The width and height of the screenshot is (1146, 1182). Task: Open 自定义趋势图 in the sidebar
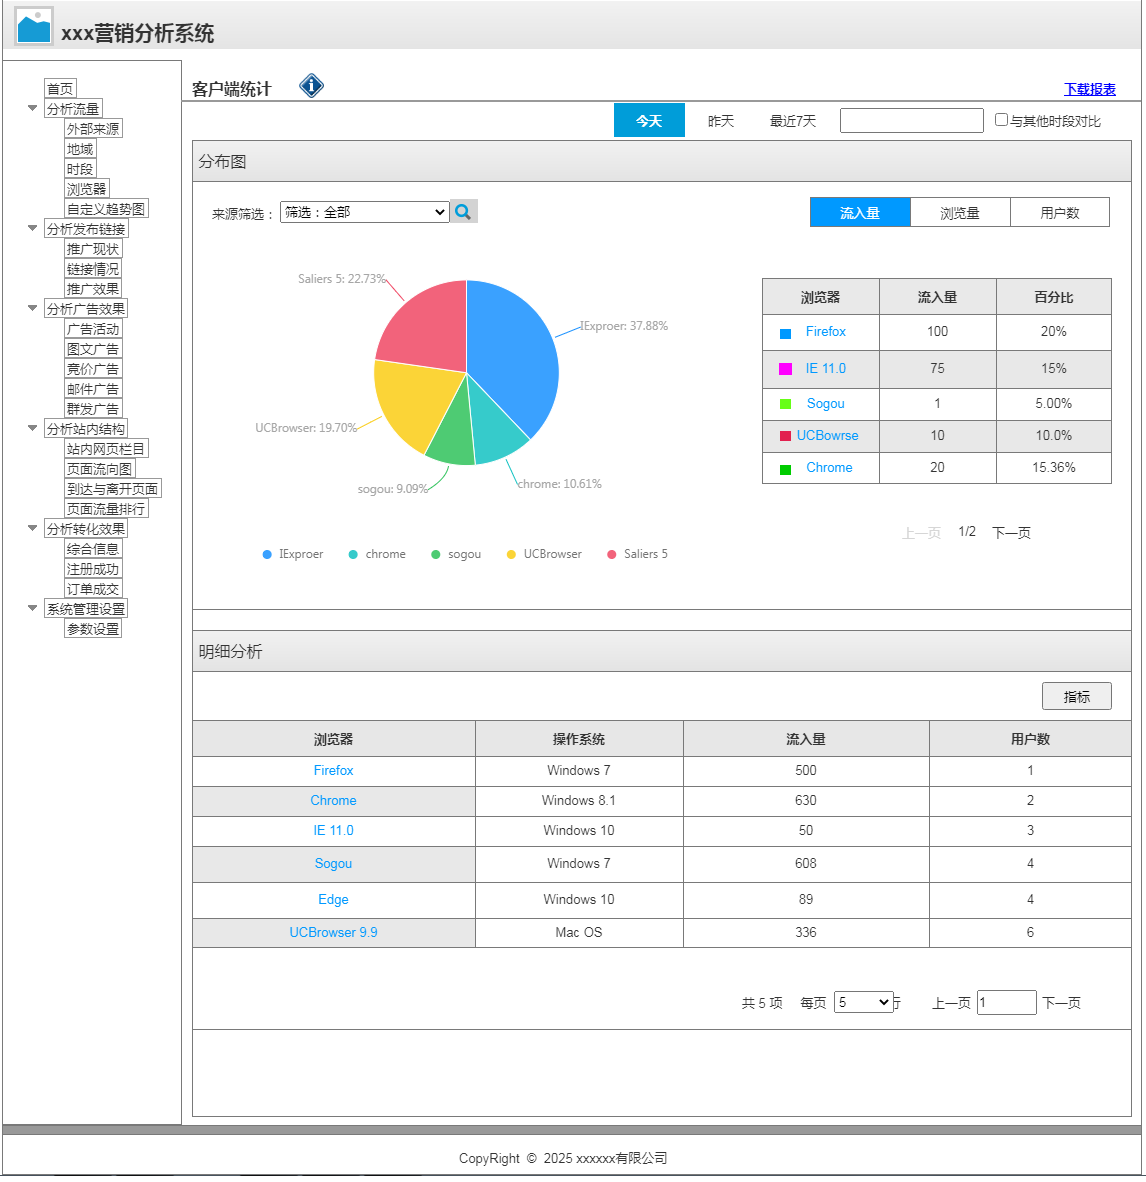(106, 209)
